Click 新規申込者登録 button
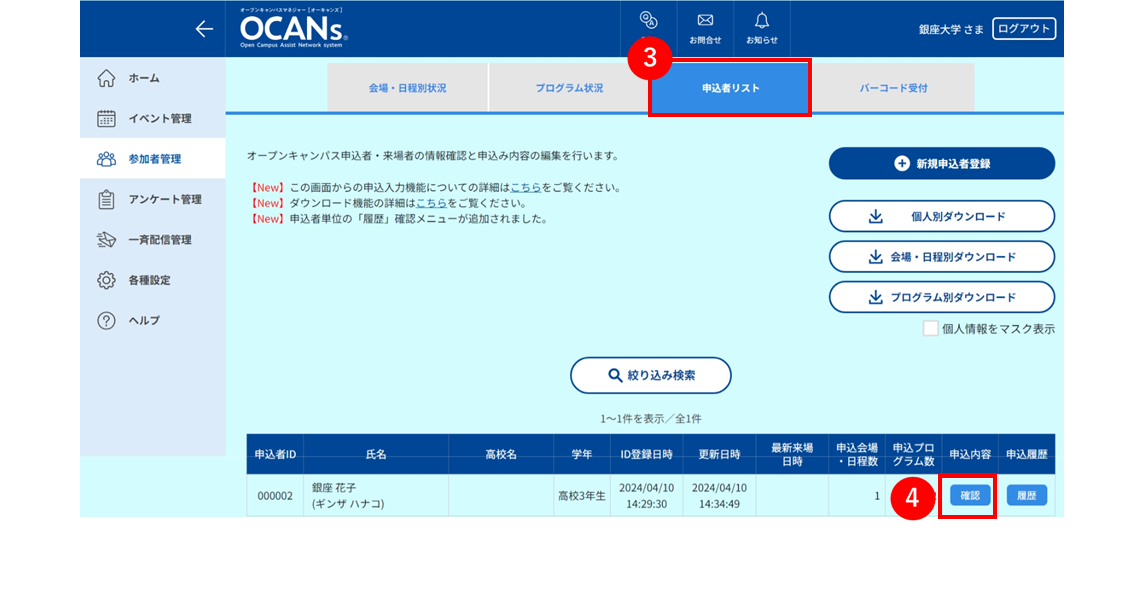Viewport: 1148px width, 604px height. tap(942, 163)
